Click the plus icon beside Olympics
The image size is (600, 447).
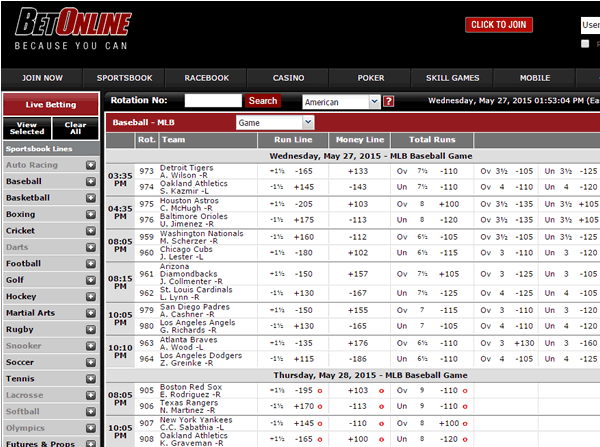[91, 428]
